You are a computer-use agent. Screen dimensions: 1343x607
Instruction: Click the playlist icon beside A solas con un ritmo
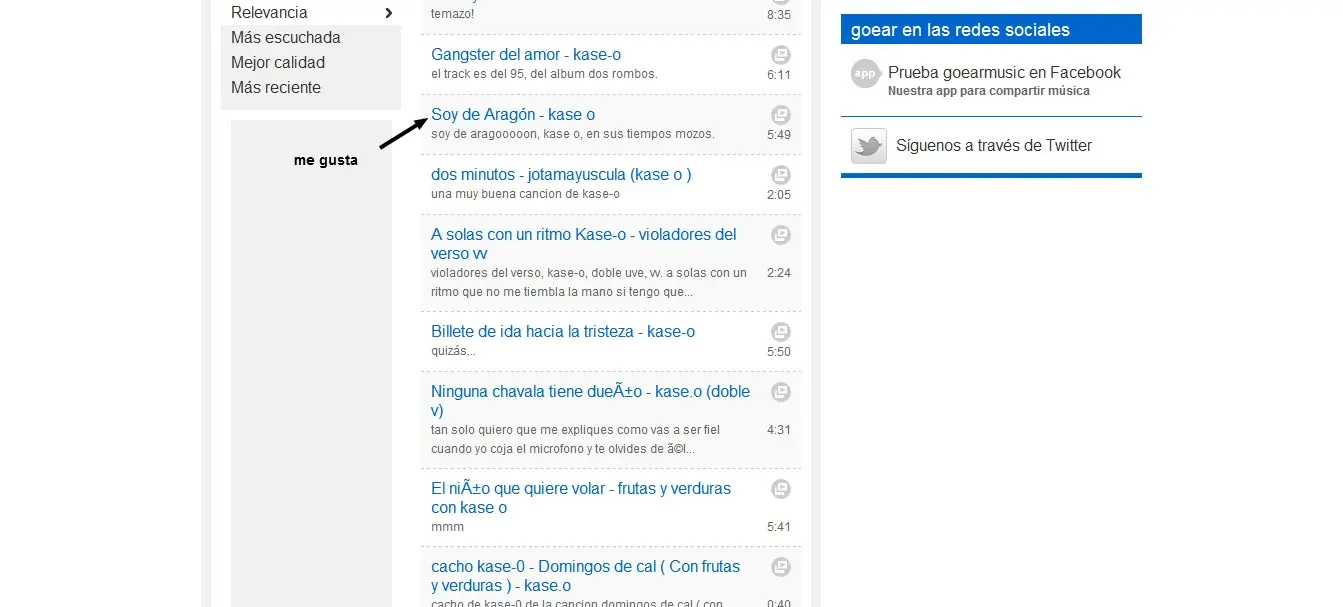[x=780, y=235]
